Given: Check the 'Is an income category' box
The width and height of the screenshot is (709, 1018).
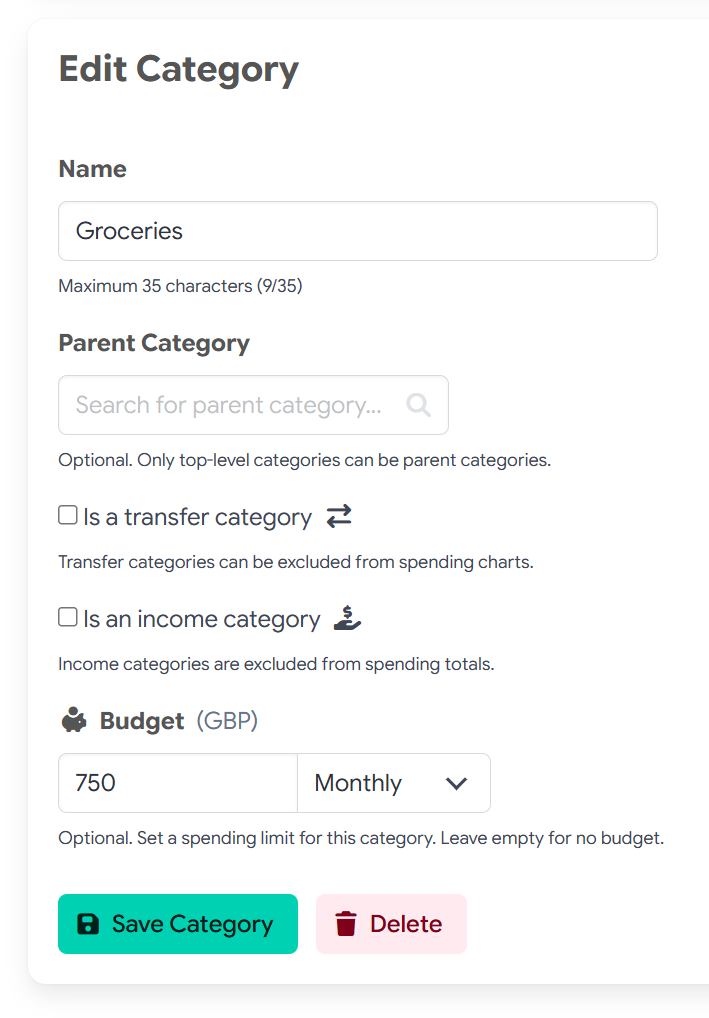Looking at the screenshot, I should [x=67, y=616].
